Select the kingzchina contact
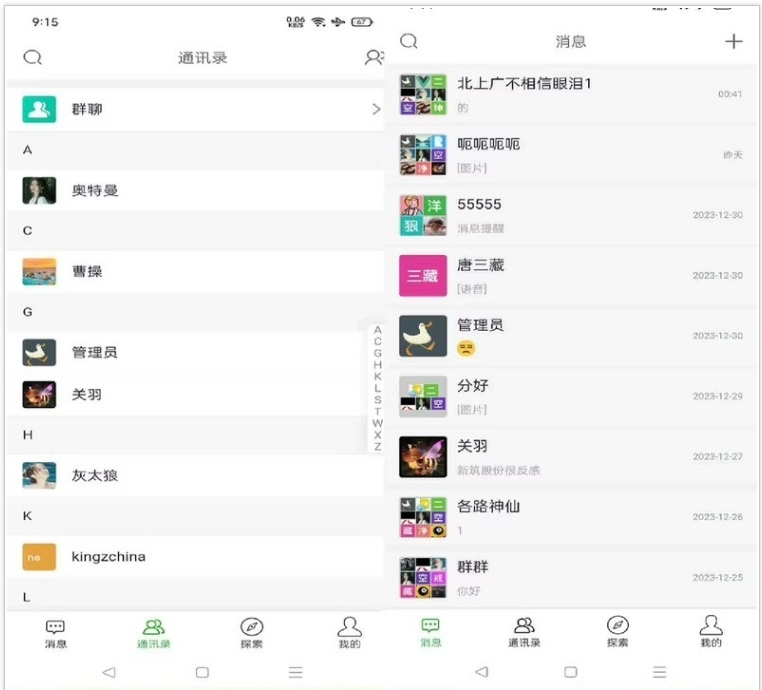This screenshot has height=690, width=762. coord(195,557)
